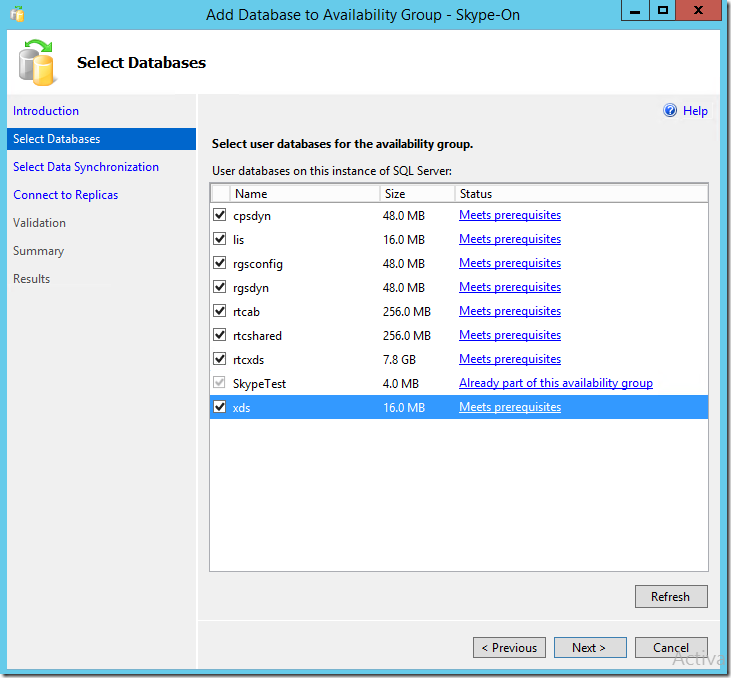Click the 4.0 MB size cell
This screenshot has height=678, width=731.
click(x=401, y=384)
